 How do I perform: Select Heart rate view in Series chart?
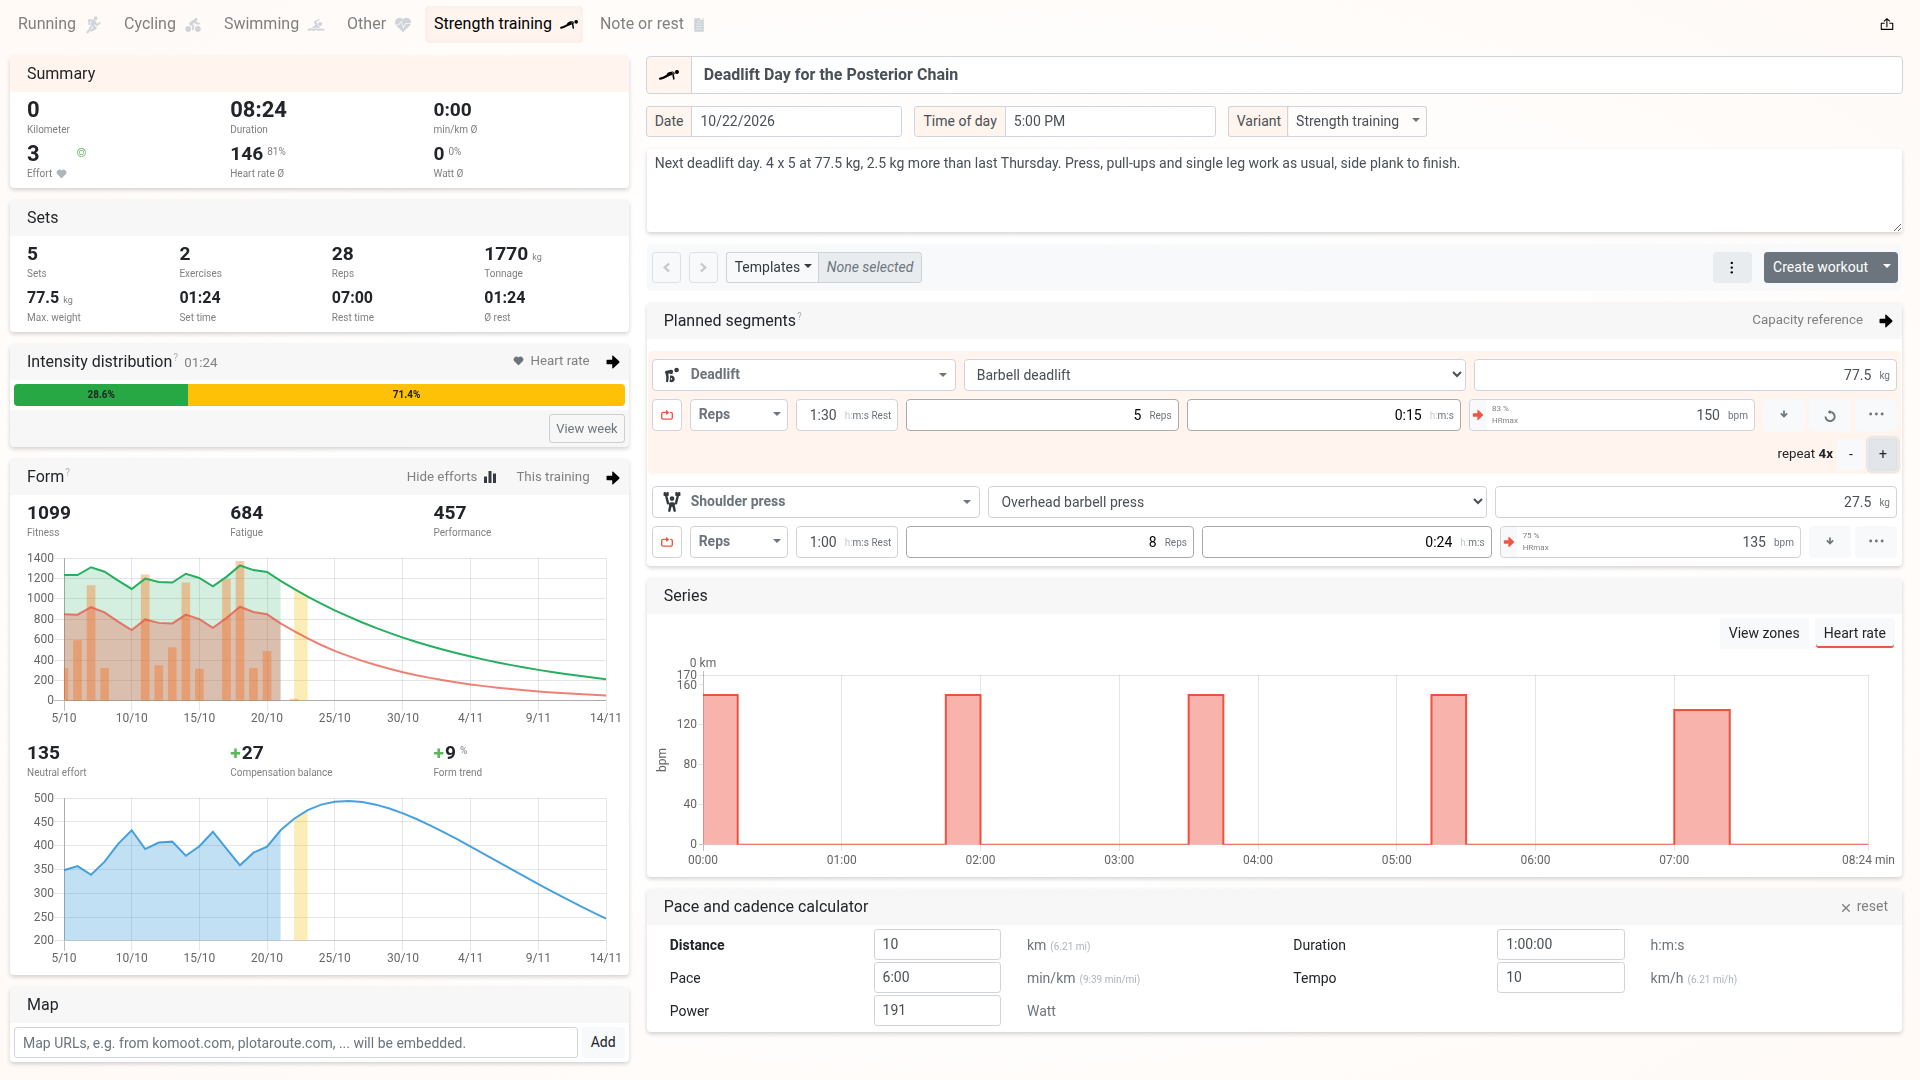click(1854, 633)
